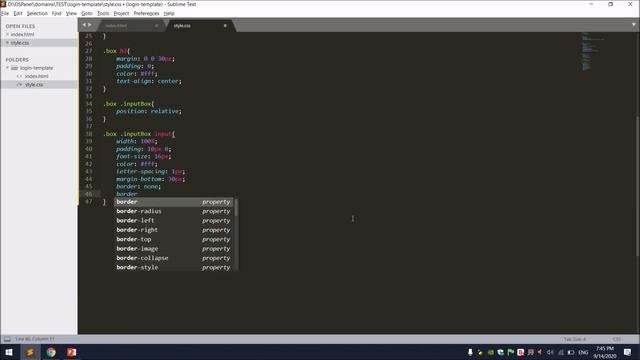640x360 pixels.
Task: Open the Selection menu
Action: (x=37, y=13)
